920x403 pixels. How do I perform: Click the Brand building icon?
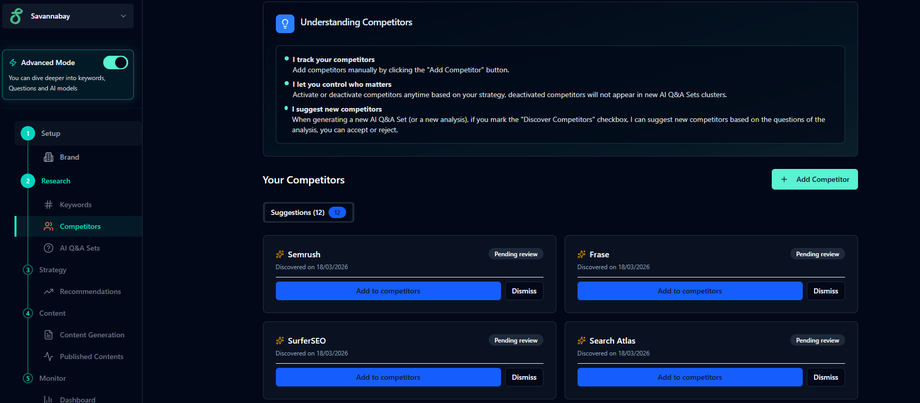point(48,157)
